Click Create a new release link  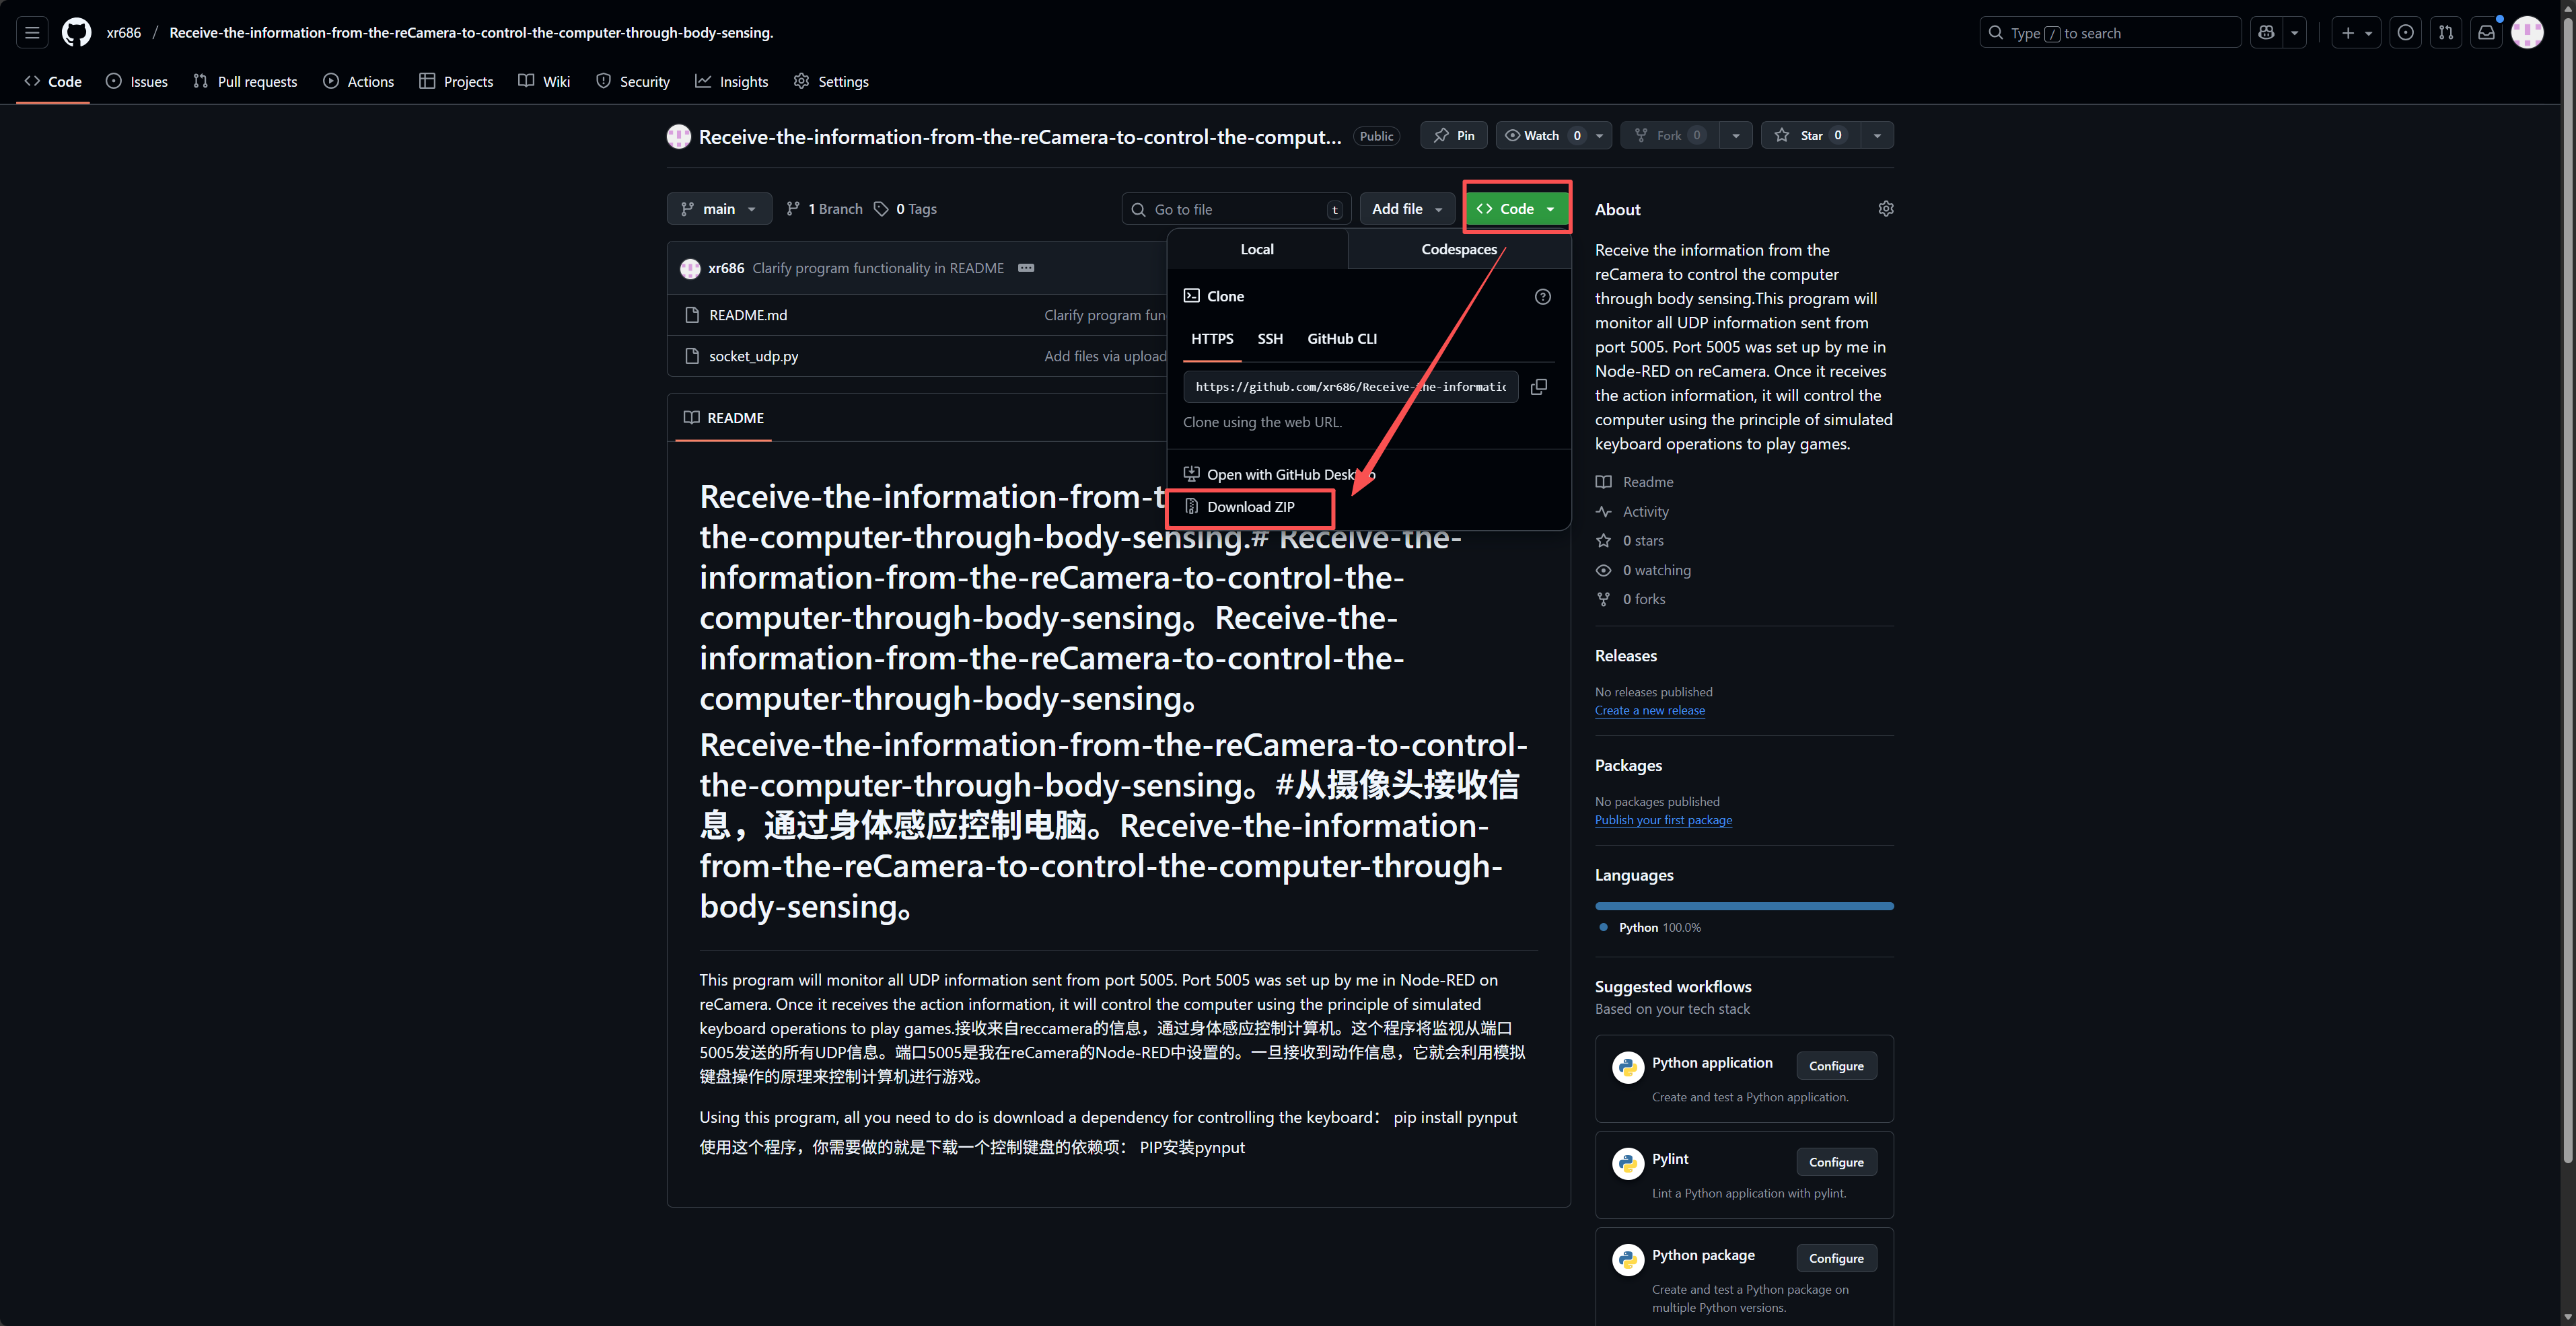coord(1649,711)
